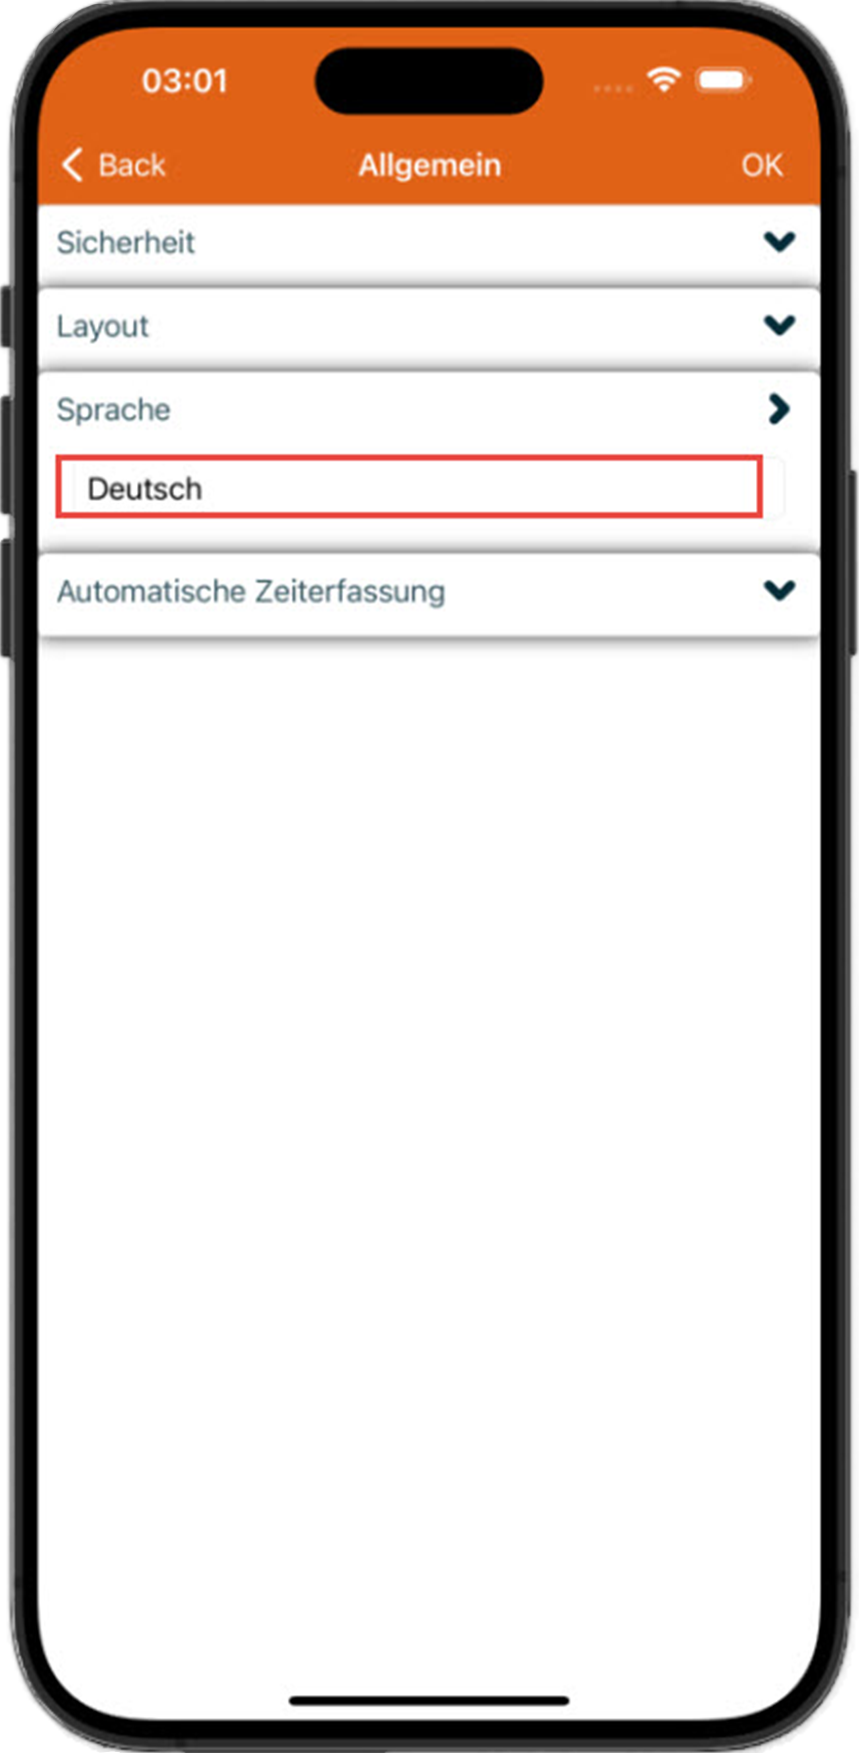
Task: Collapse Sprache using its right chevron
Action: (x=779, y=408)
